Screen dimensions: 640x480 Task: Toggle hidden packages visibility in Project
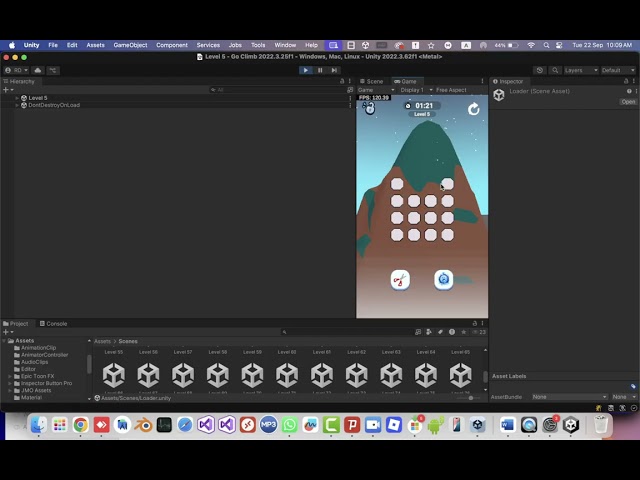[x=479, y=332]
